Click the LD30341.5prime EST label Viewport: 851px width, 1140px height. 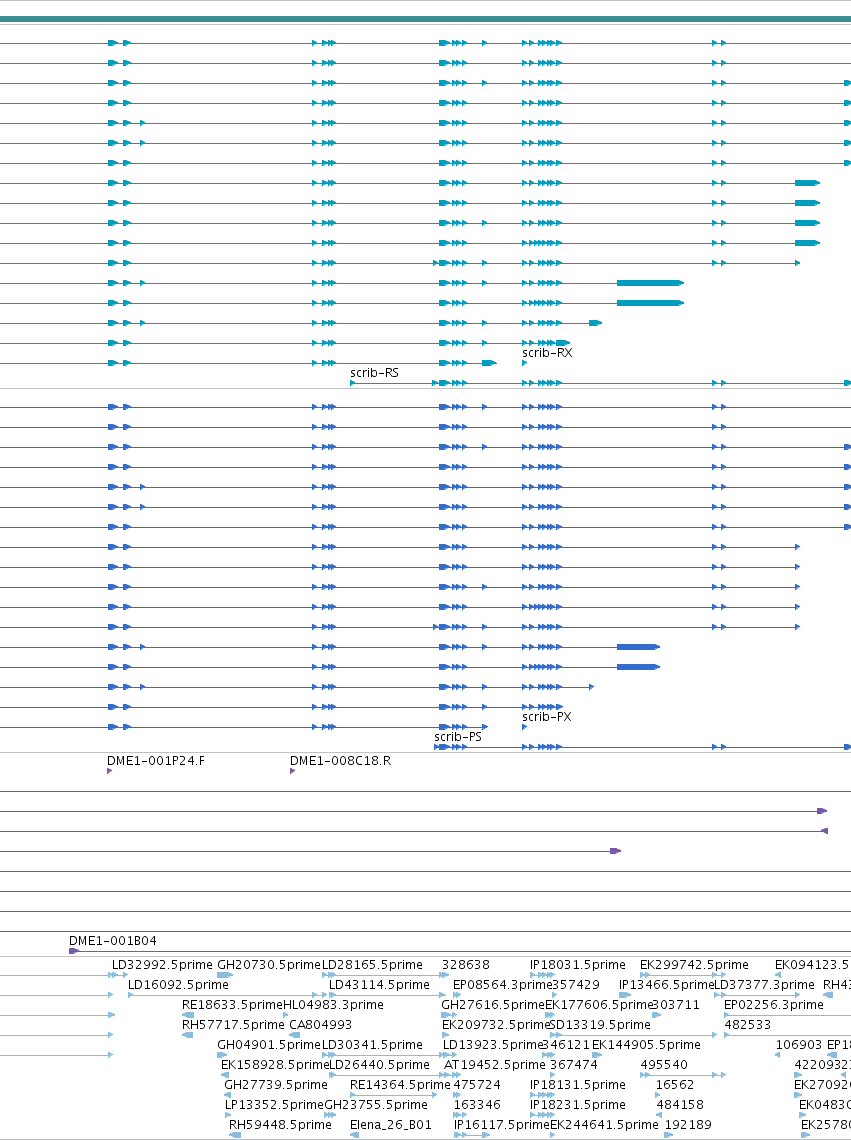(x=372, y=1045)
